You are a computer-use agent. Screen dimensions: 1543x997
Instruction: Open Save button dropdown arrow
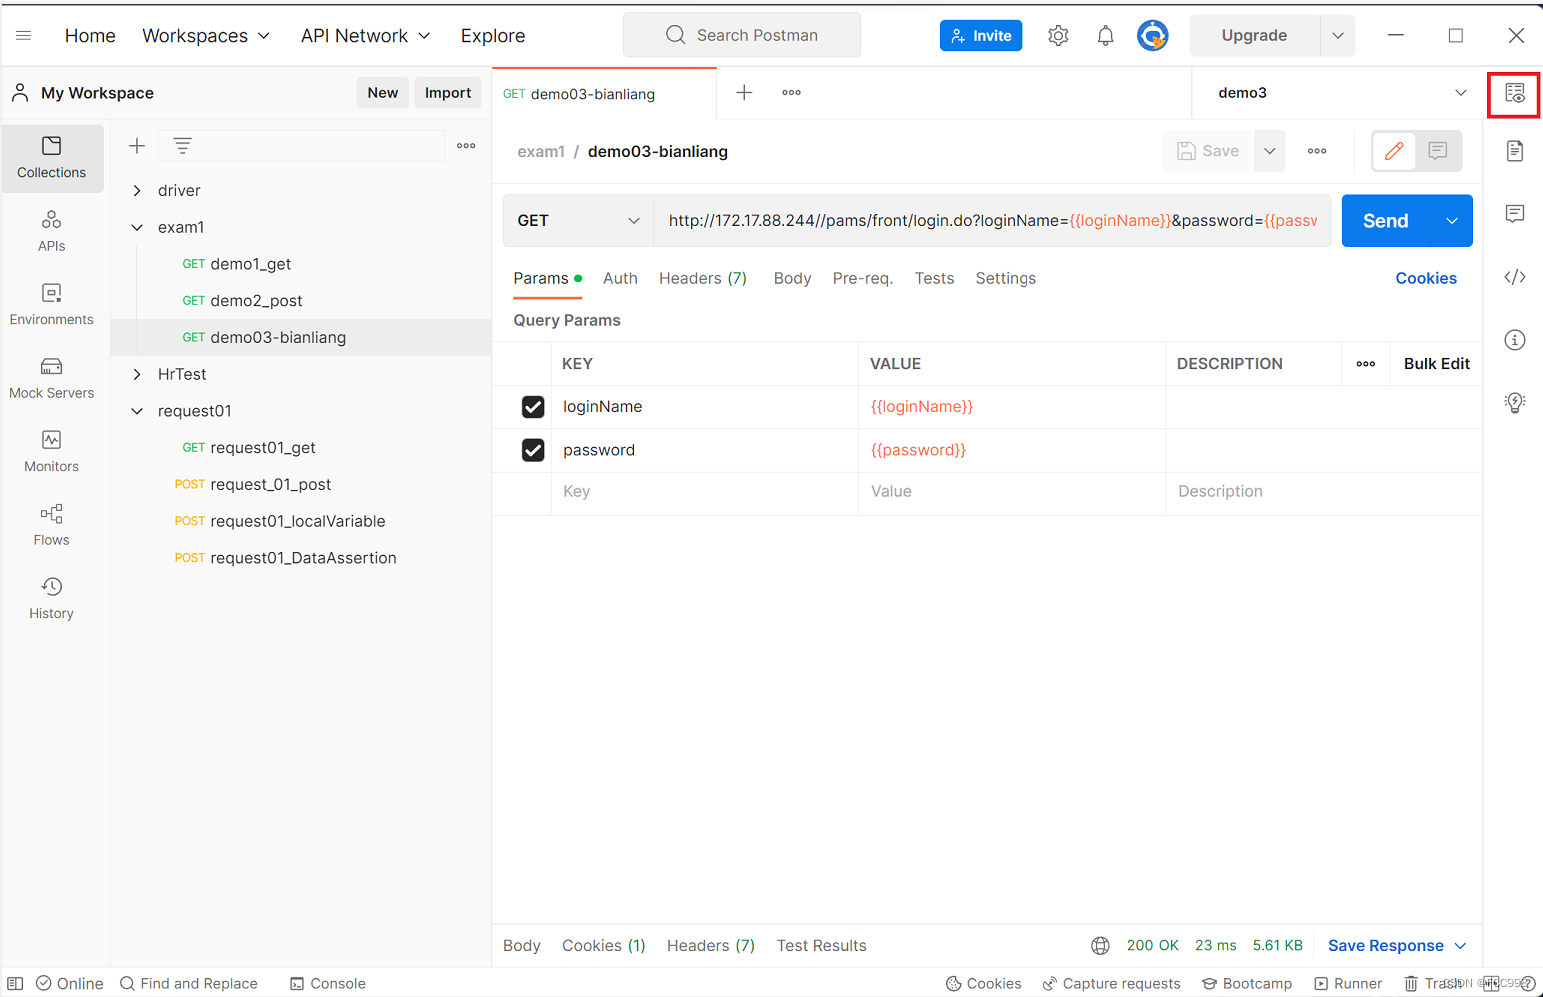click(x=1270, y=151)
